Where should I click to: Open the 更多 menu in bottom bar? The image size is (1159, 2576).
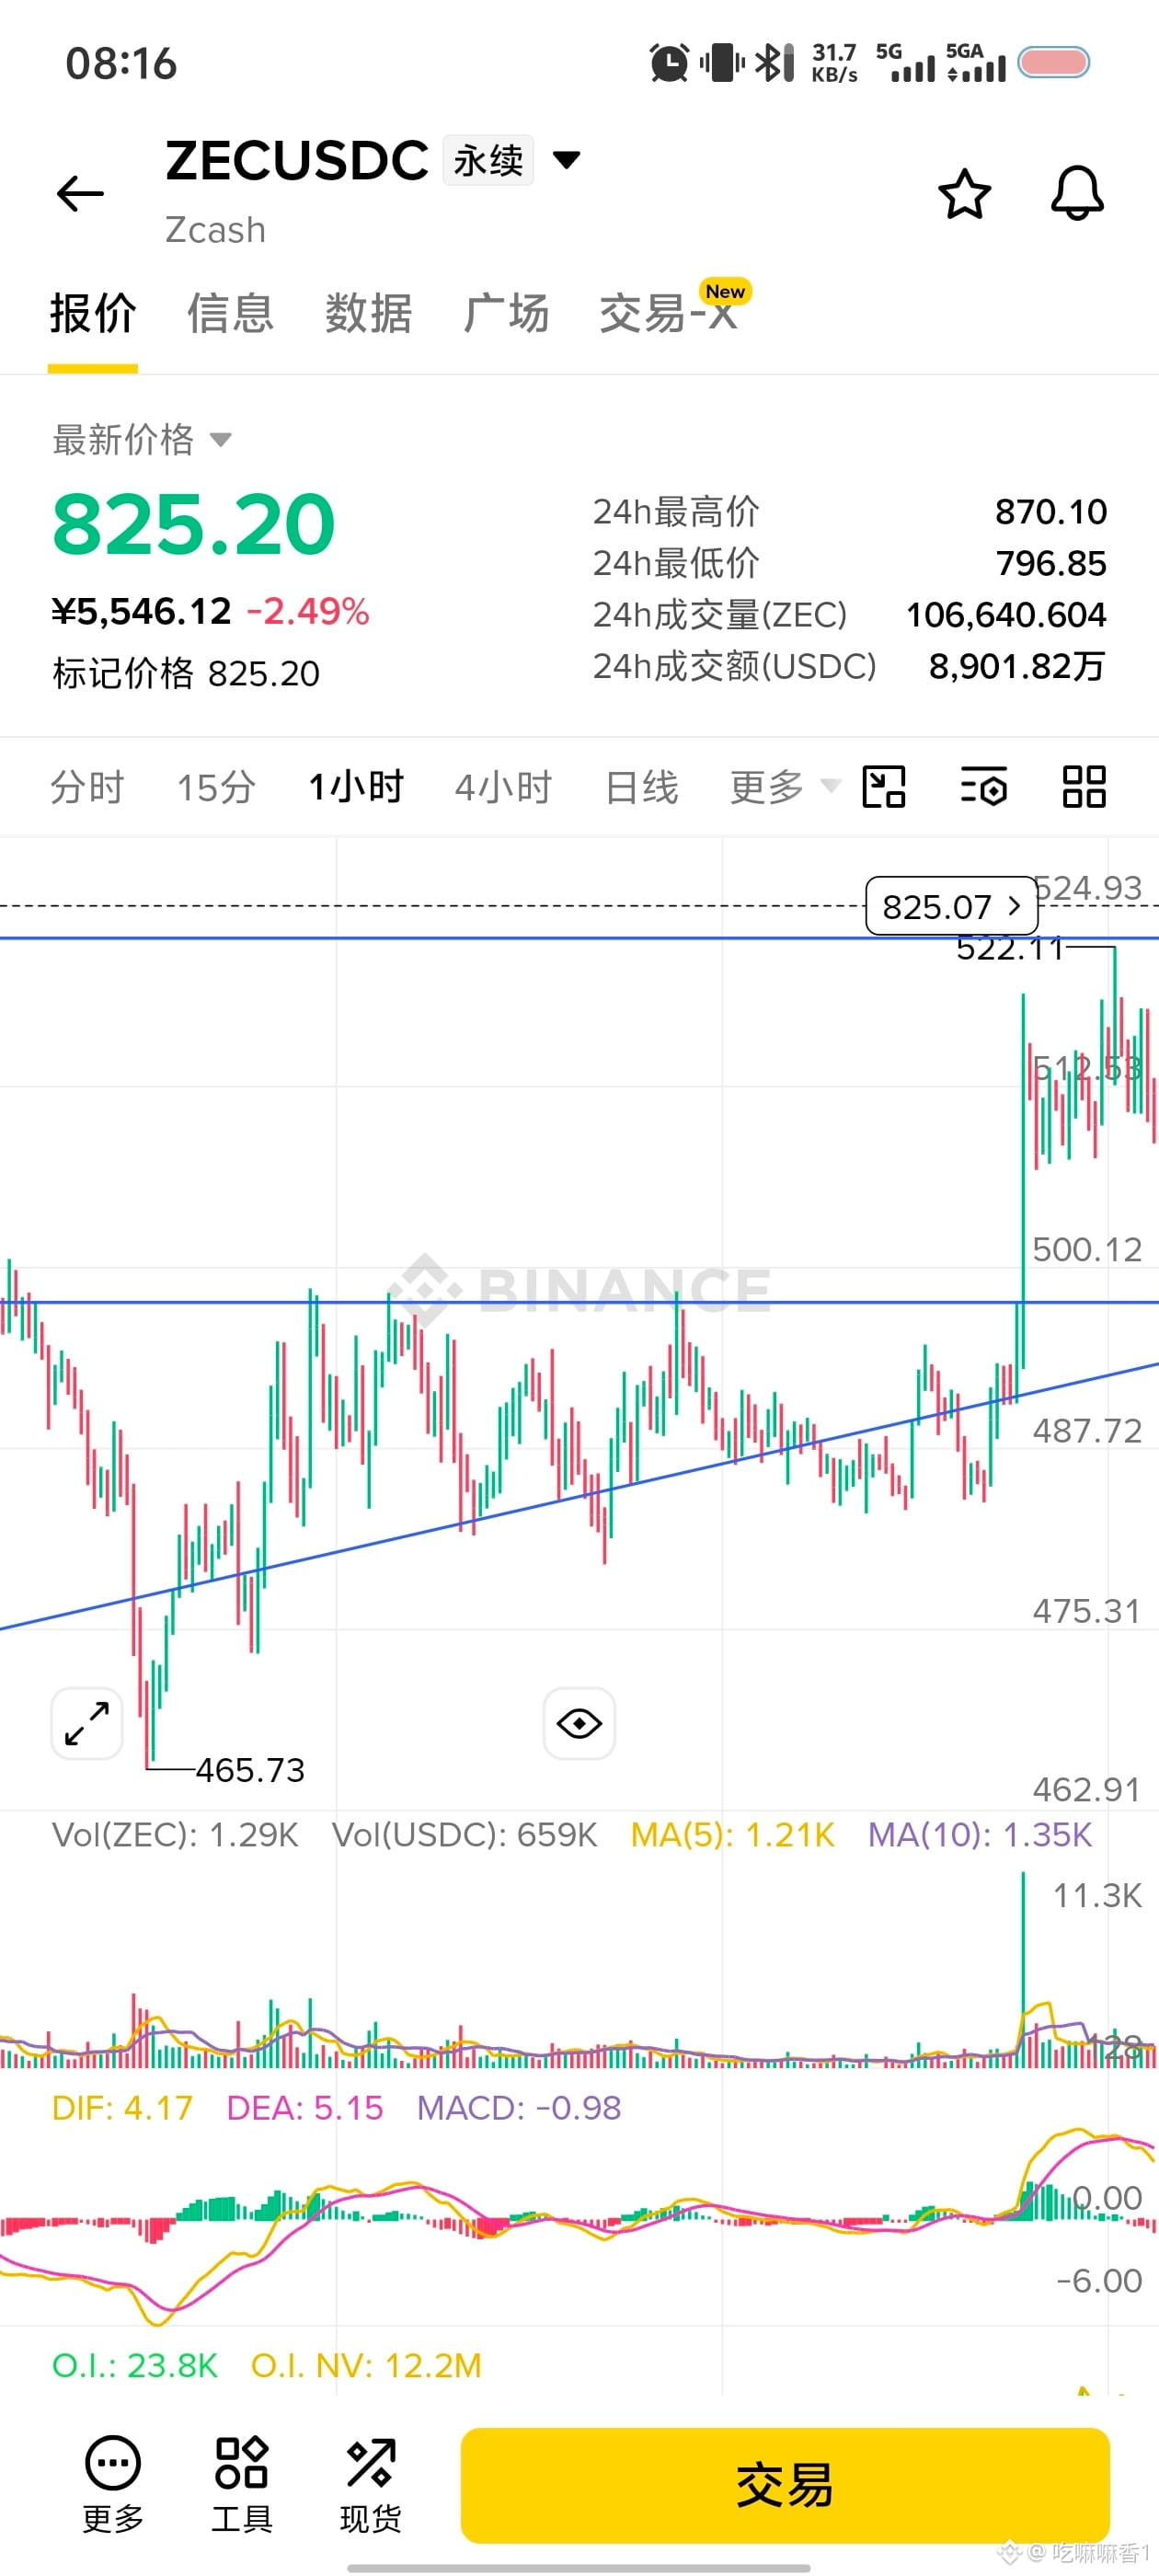(x=113, y=2485)
